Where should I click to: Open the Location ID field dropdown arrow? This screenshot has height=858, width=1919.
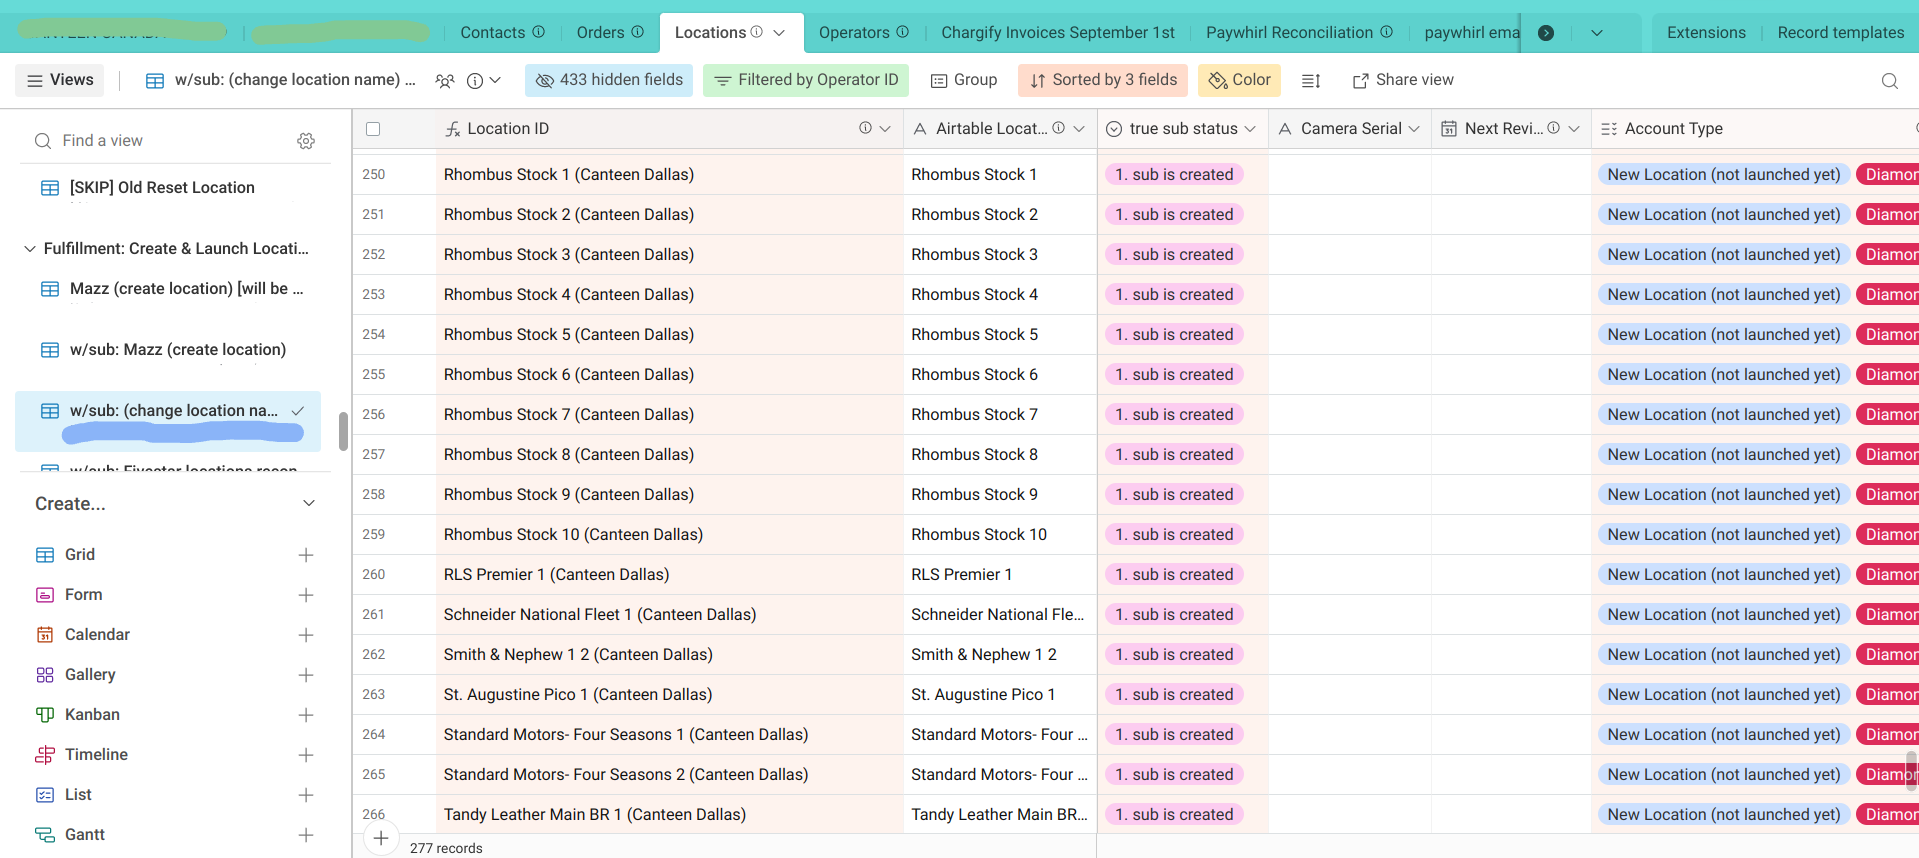885,129
